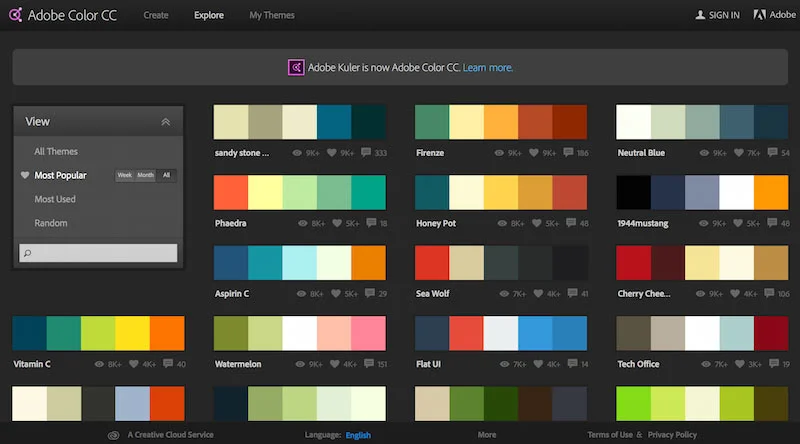Click into the theme search field
This screenshot has width=800, height=444.
(98, 253)
